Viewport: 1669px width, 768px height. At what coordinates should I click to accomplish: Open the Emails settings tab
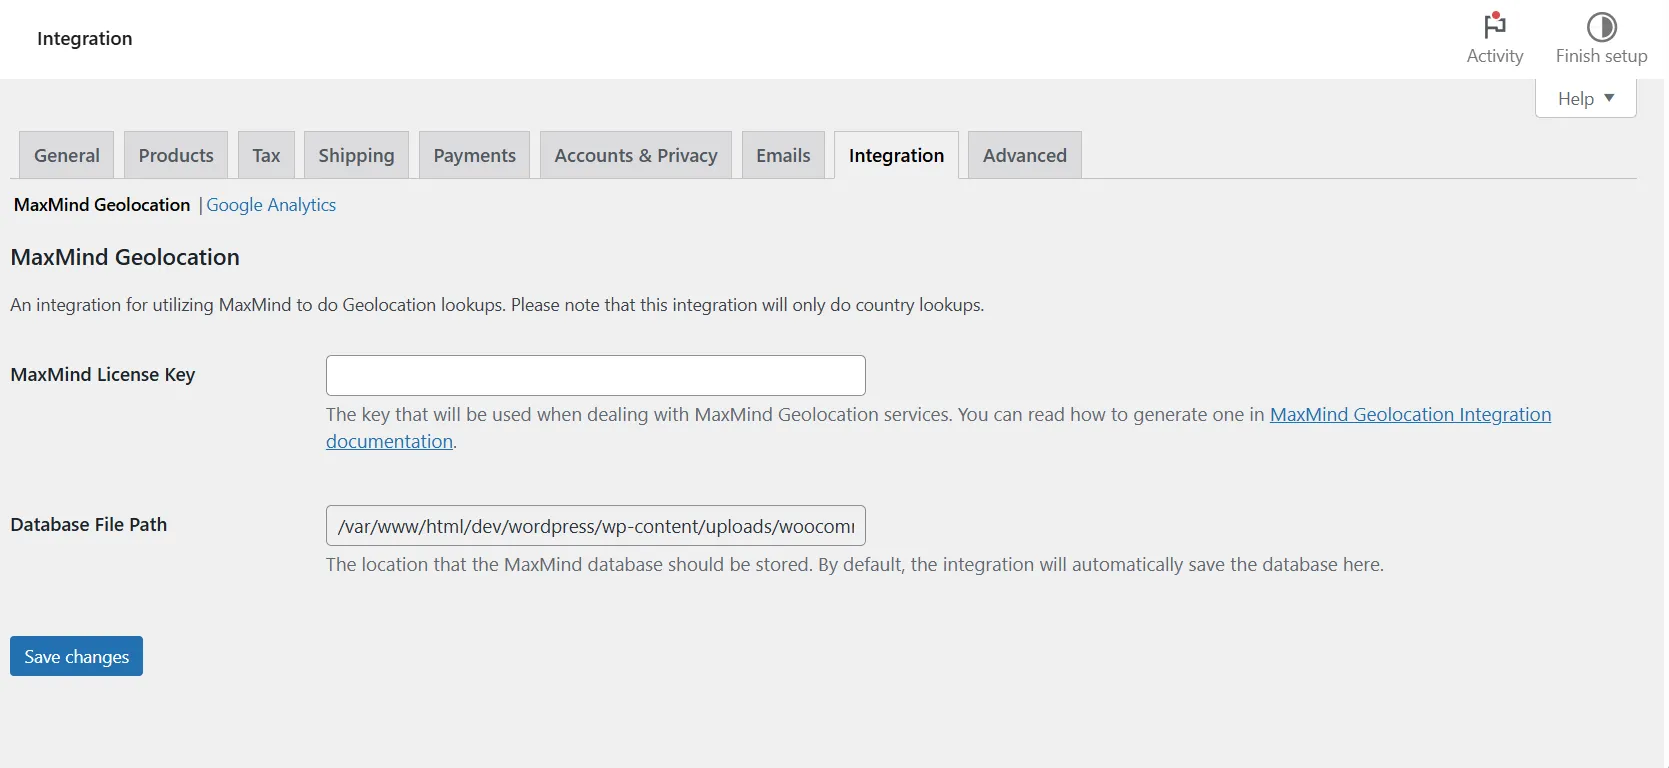[x=783, y=155]
